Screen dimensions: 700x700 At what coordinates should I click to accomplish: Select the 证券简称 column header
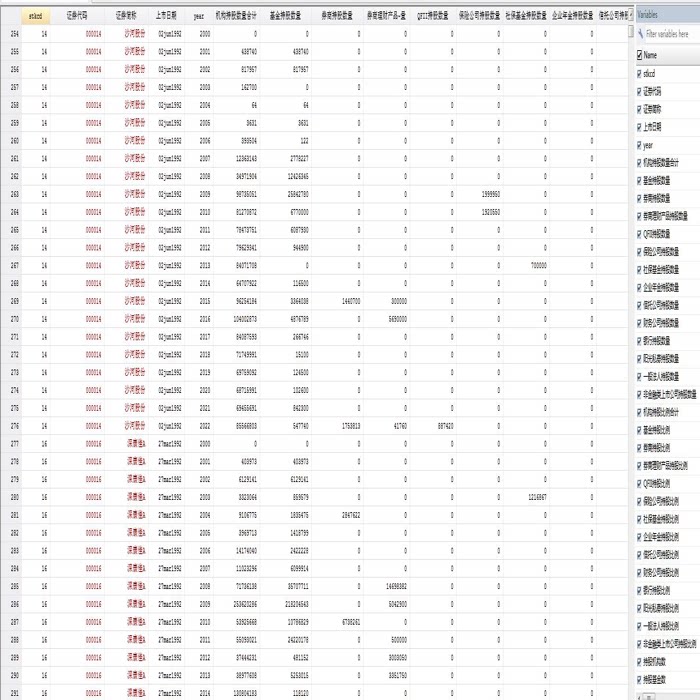point(126,16)
